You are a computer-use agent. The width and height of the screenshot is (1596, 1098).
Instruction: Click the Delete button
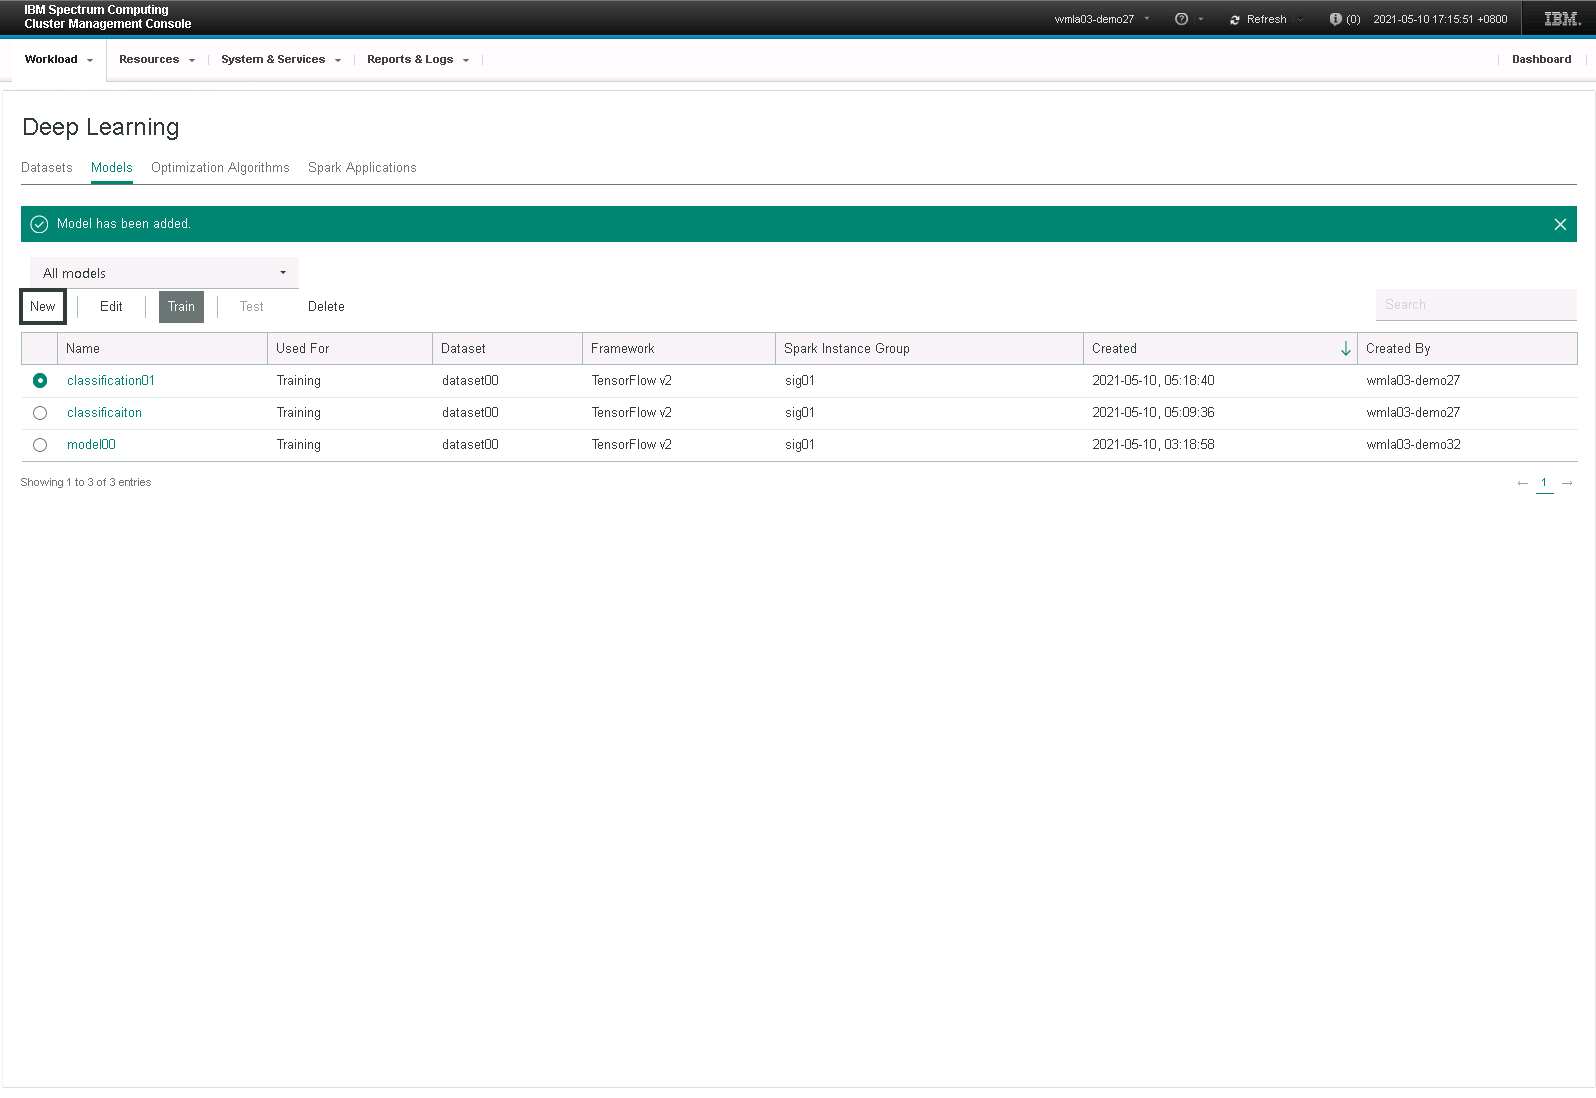click(x=326, y=306)
